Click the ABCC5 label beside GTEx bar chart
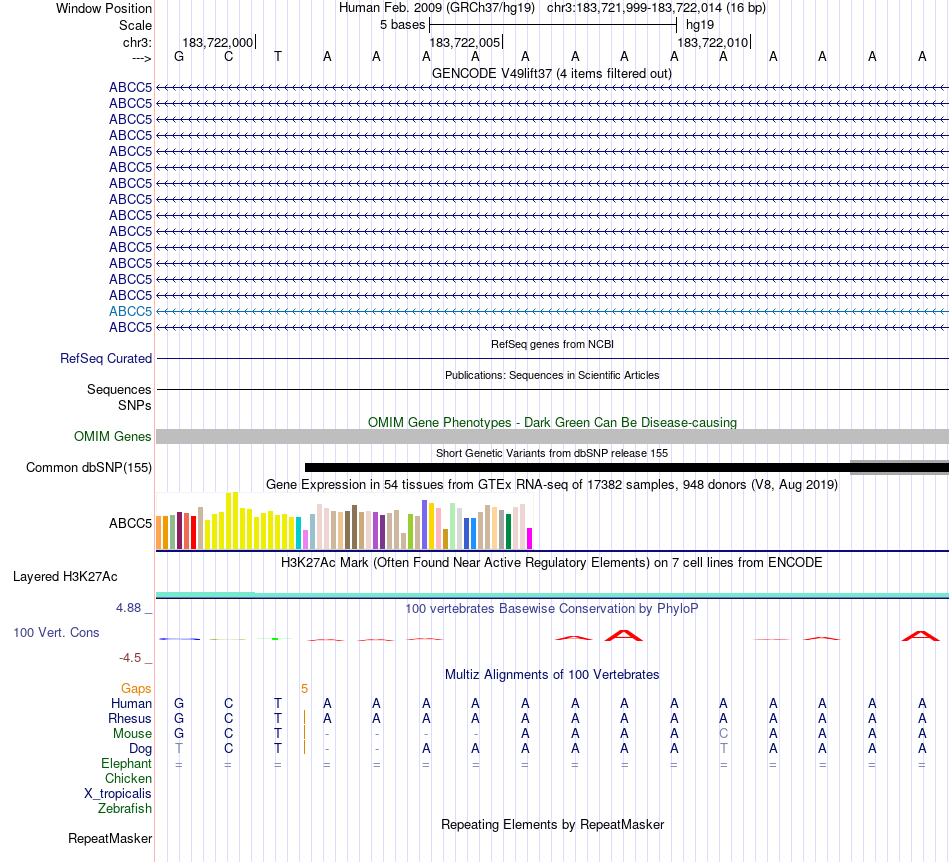 [130, 523]
